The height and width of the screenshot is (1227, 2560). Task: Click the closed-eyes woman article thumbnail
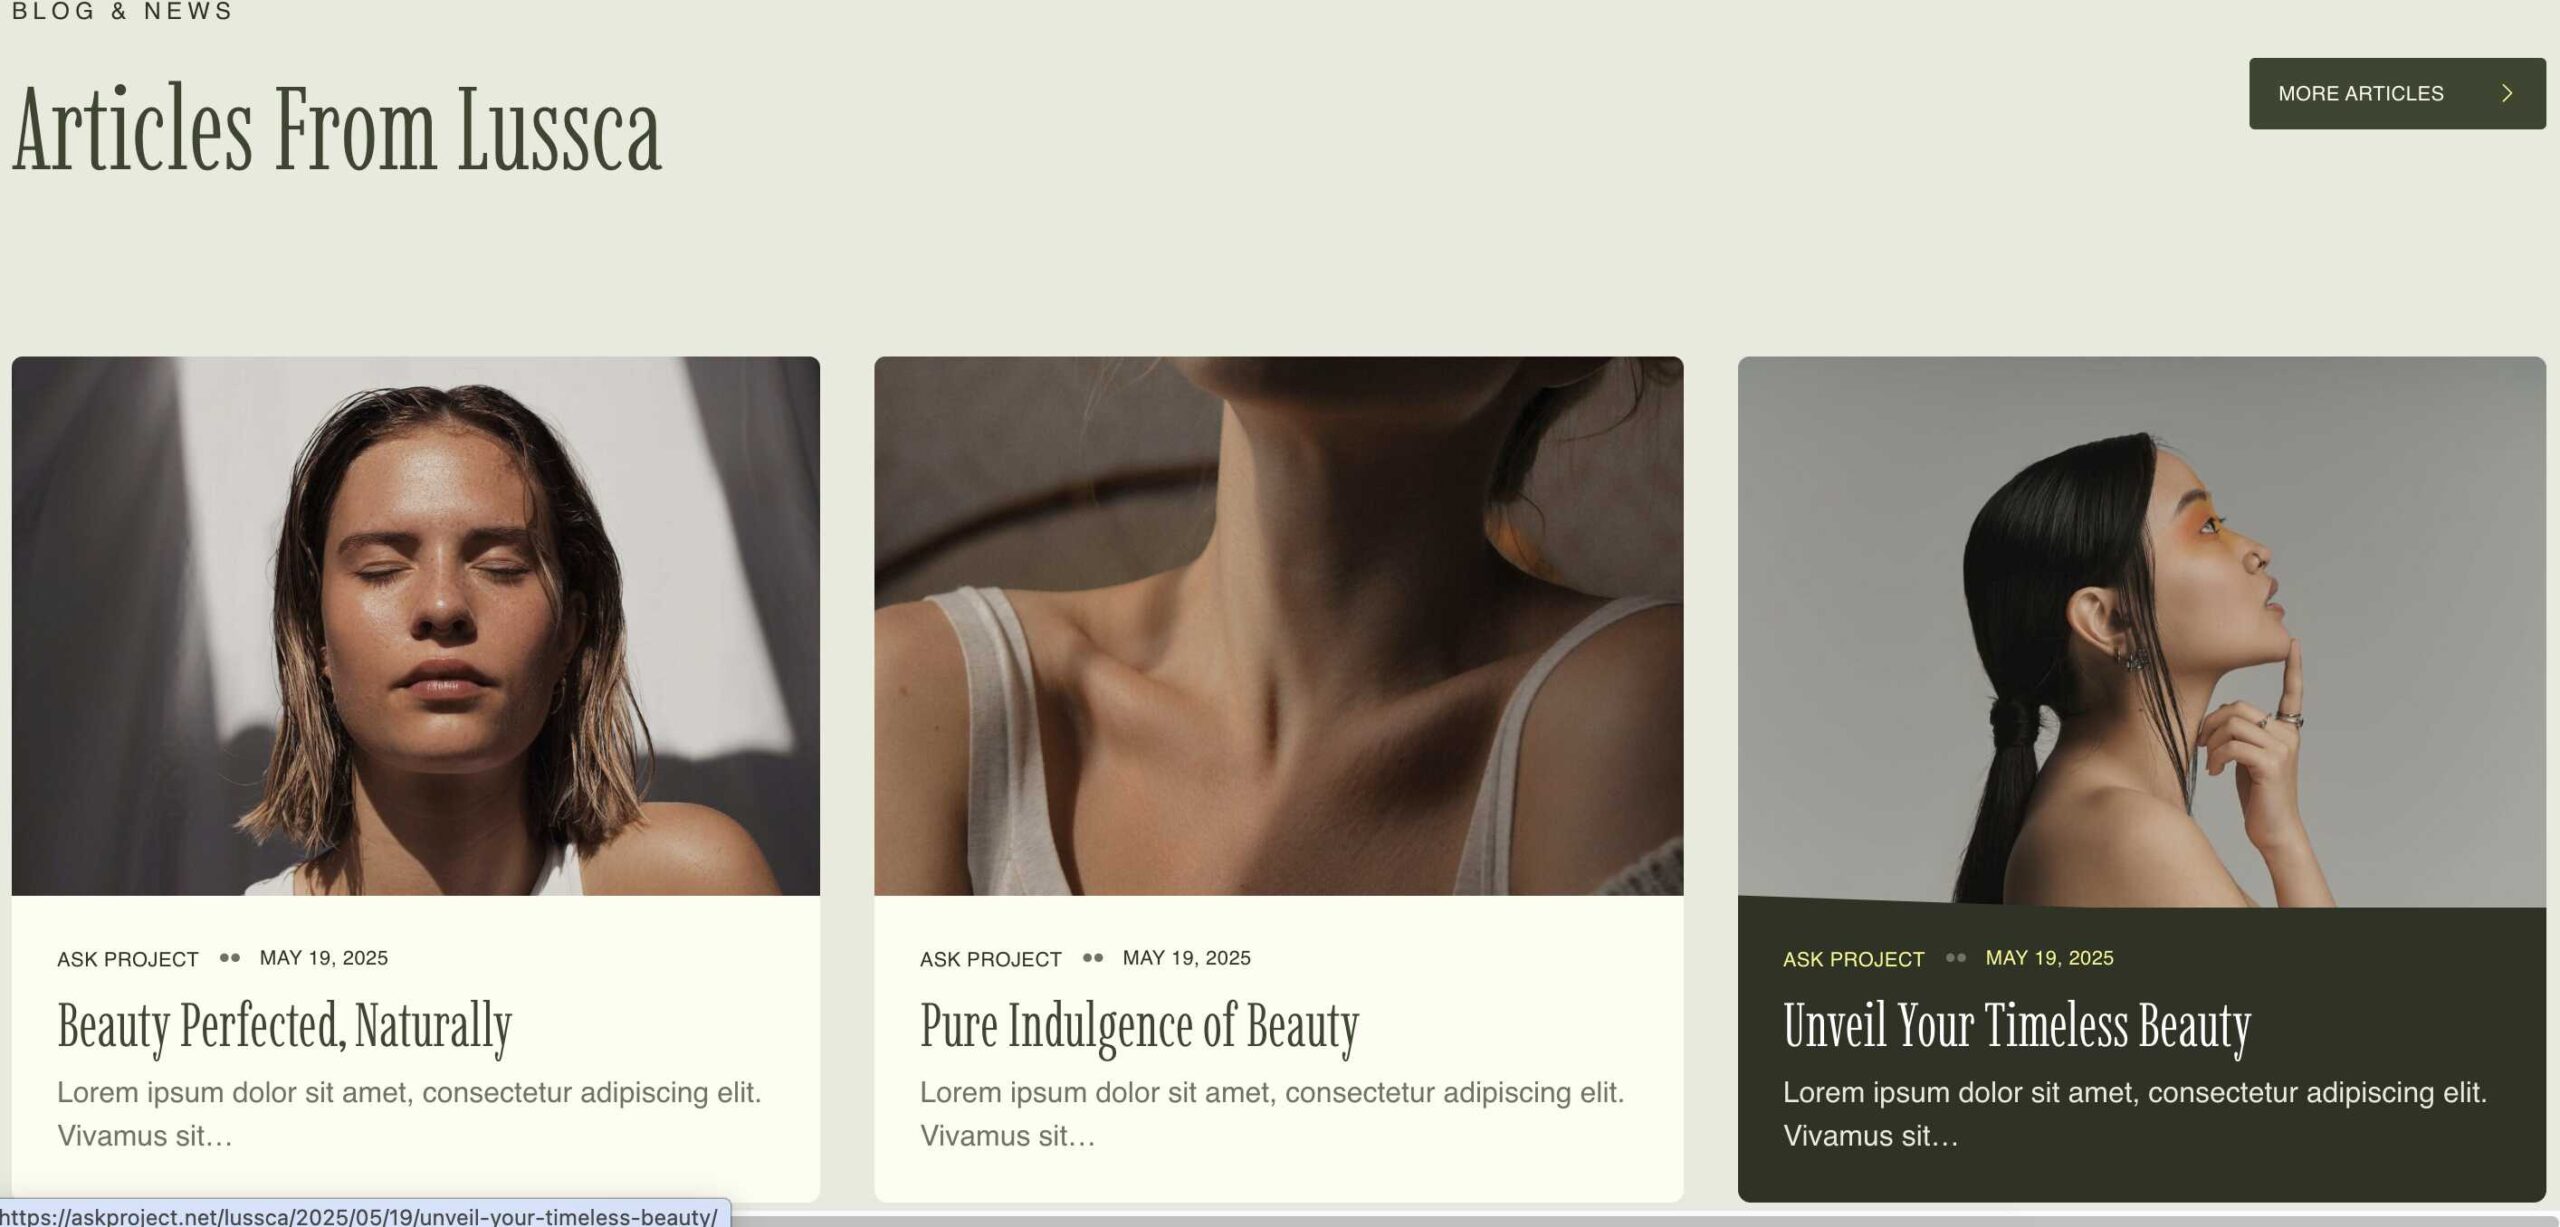415,626
